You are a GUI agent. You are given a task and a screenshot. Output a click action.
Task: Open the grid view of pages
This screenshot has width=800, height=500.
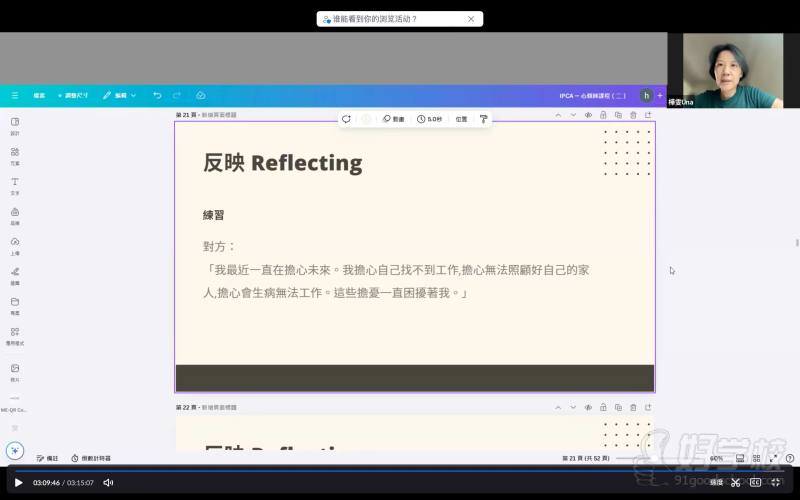757,458
